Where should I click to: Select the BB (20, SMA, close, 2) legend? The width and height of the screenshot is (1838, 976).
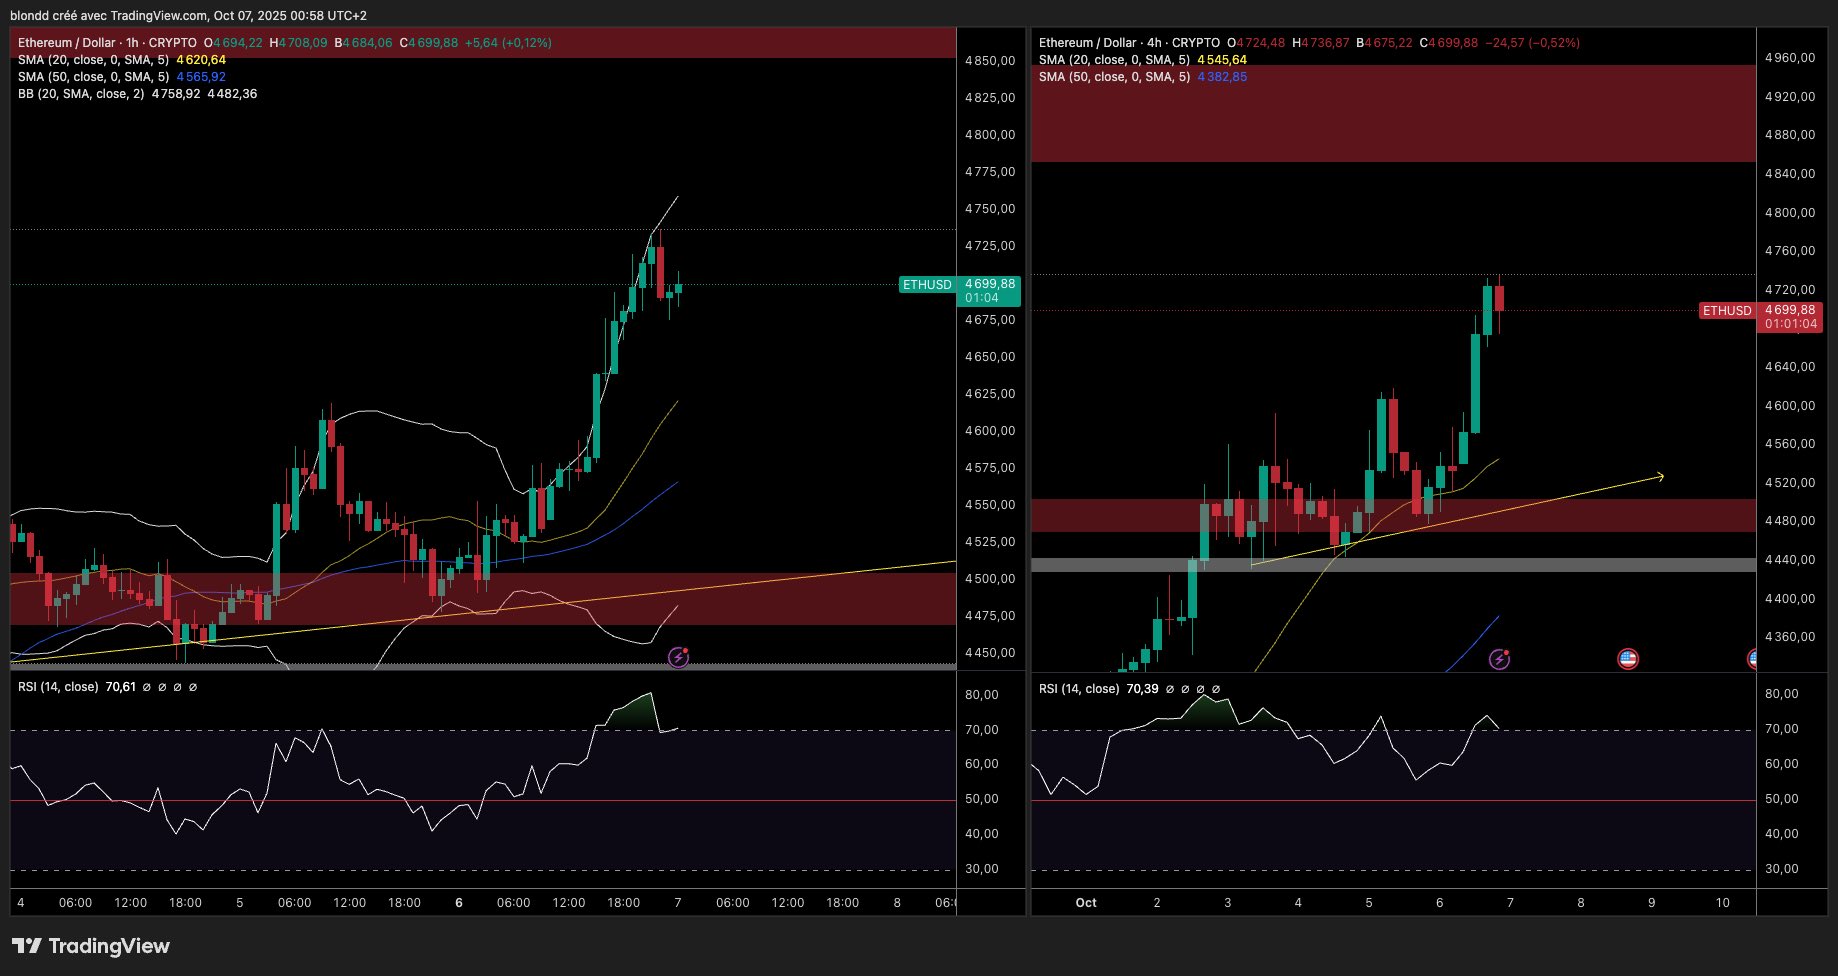[x=137, y=94]
